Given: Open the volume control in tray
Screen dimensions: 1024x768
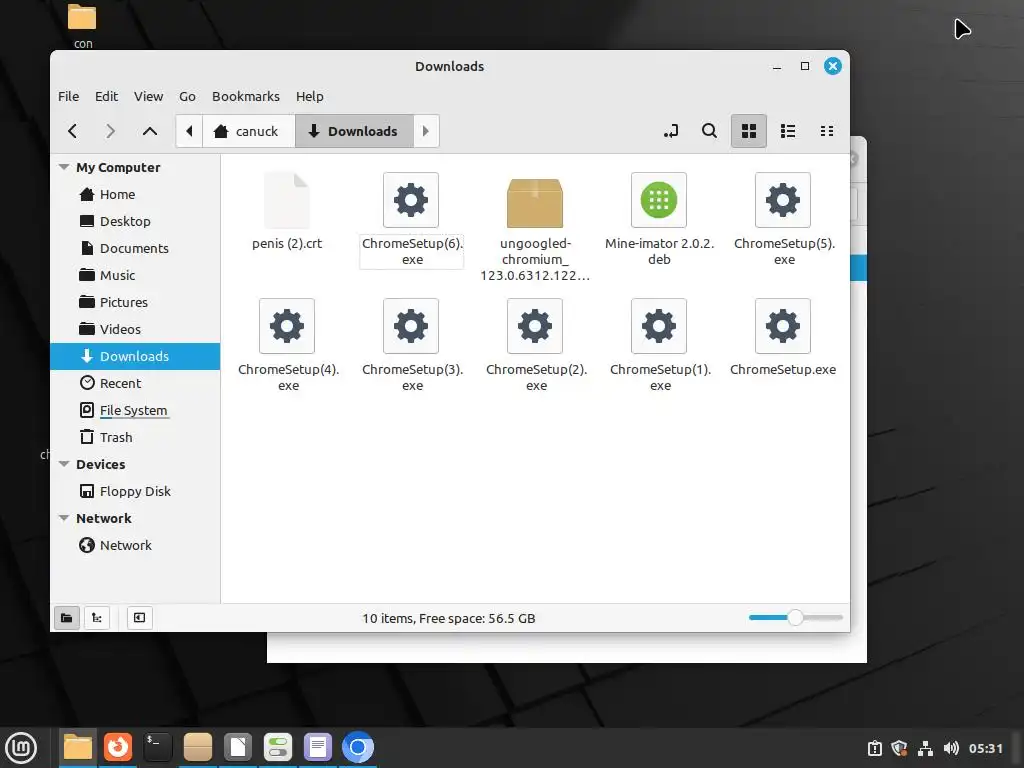Looking at the screenshot, I should coord(951,748).
